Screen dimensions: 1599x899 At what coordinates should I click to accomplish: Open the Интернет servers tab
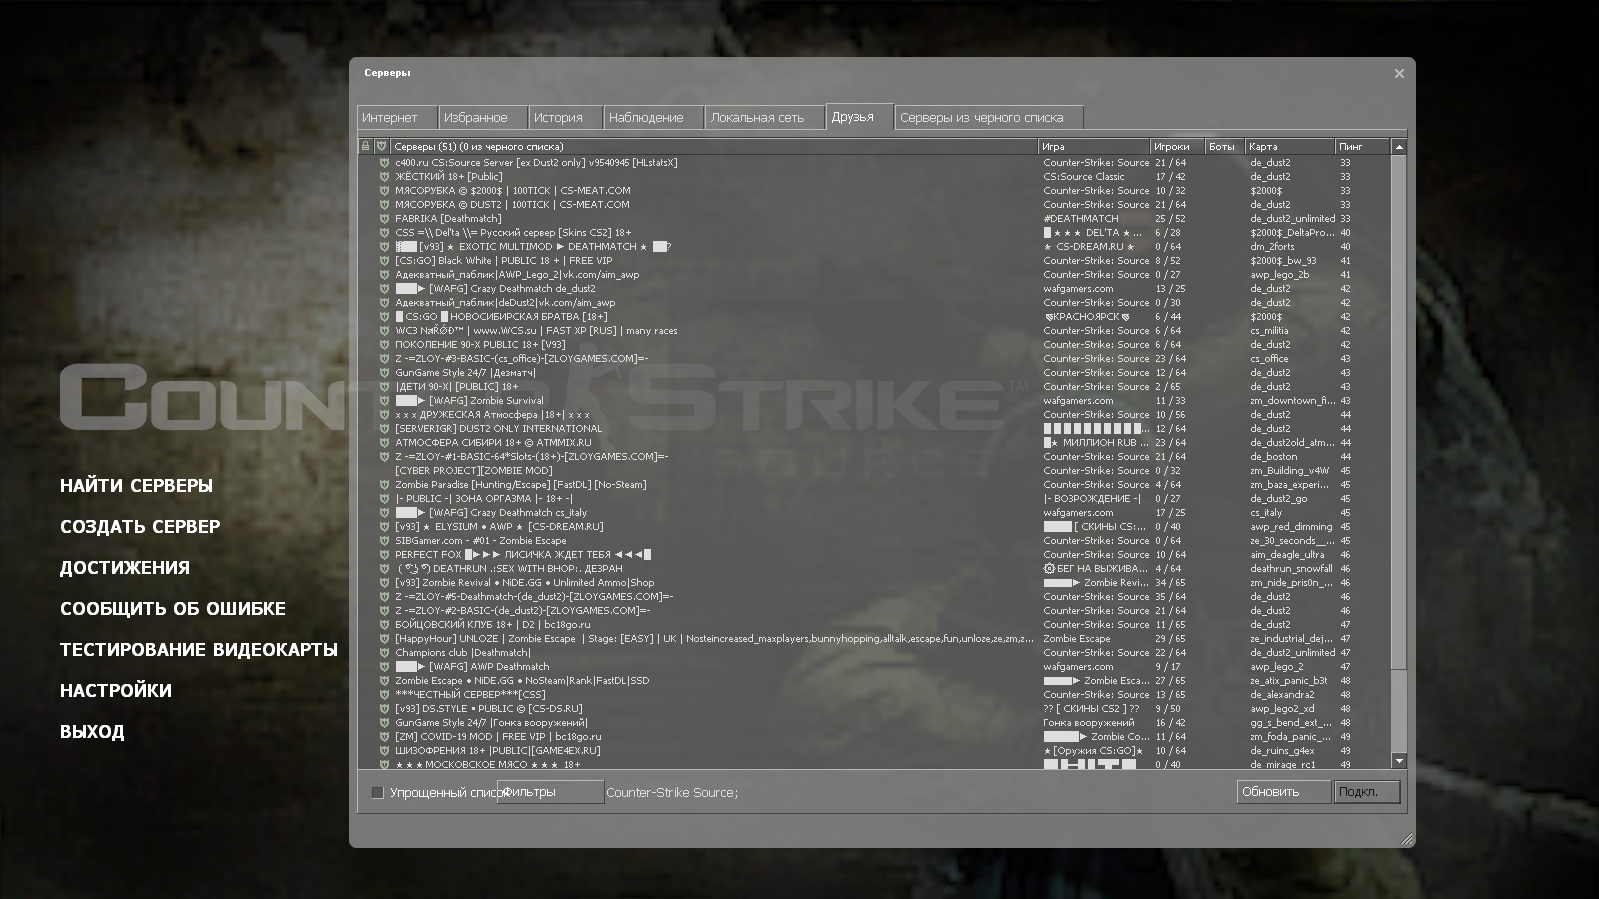[397, 117]
